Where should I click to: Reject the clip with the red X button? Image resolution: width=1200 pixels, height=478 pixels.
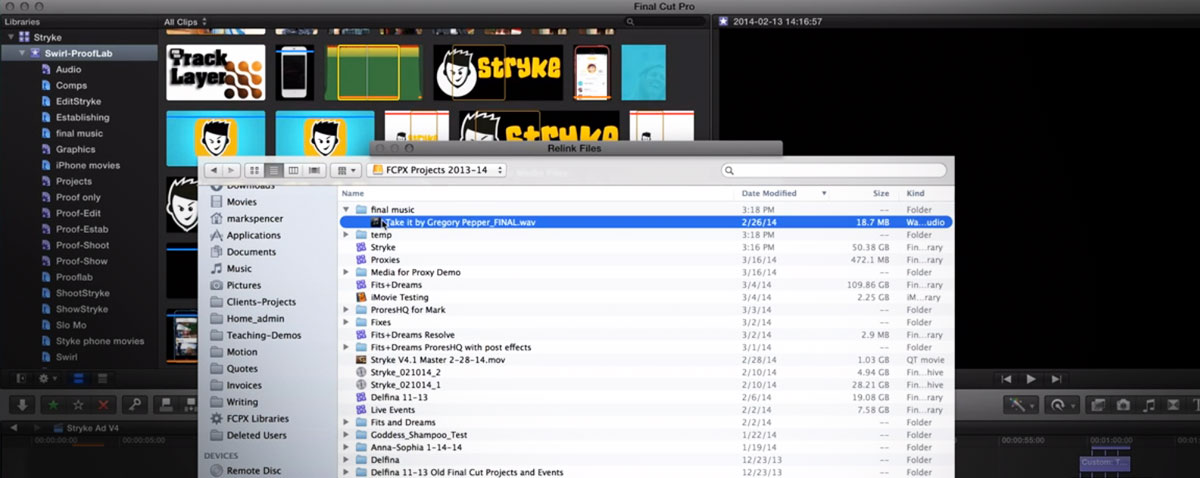point(104,405)
